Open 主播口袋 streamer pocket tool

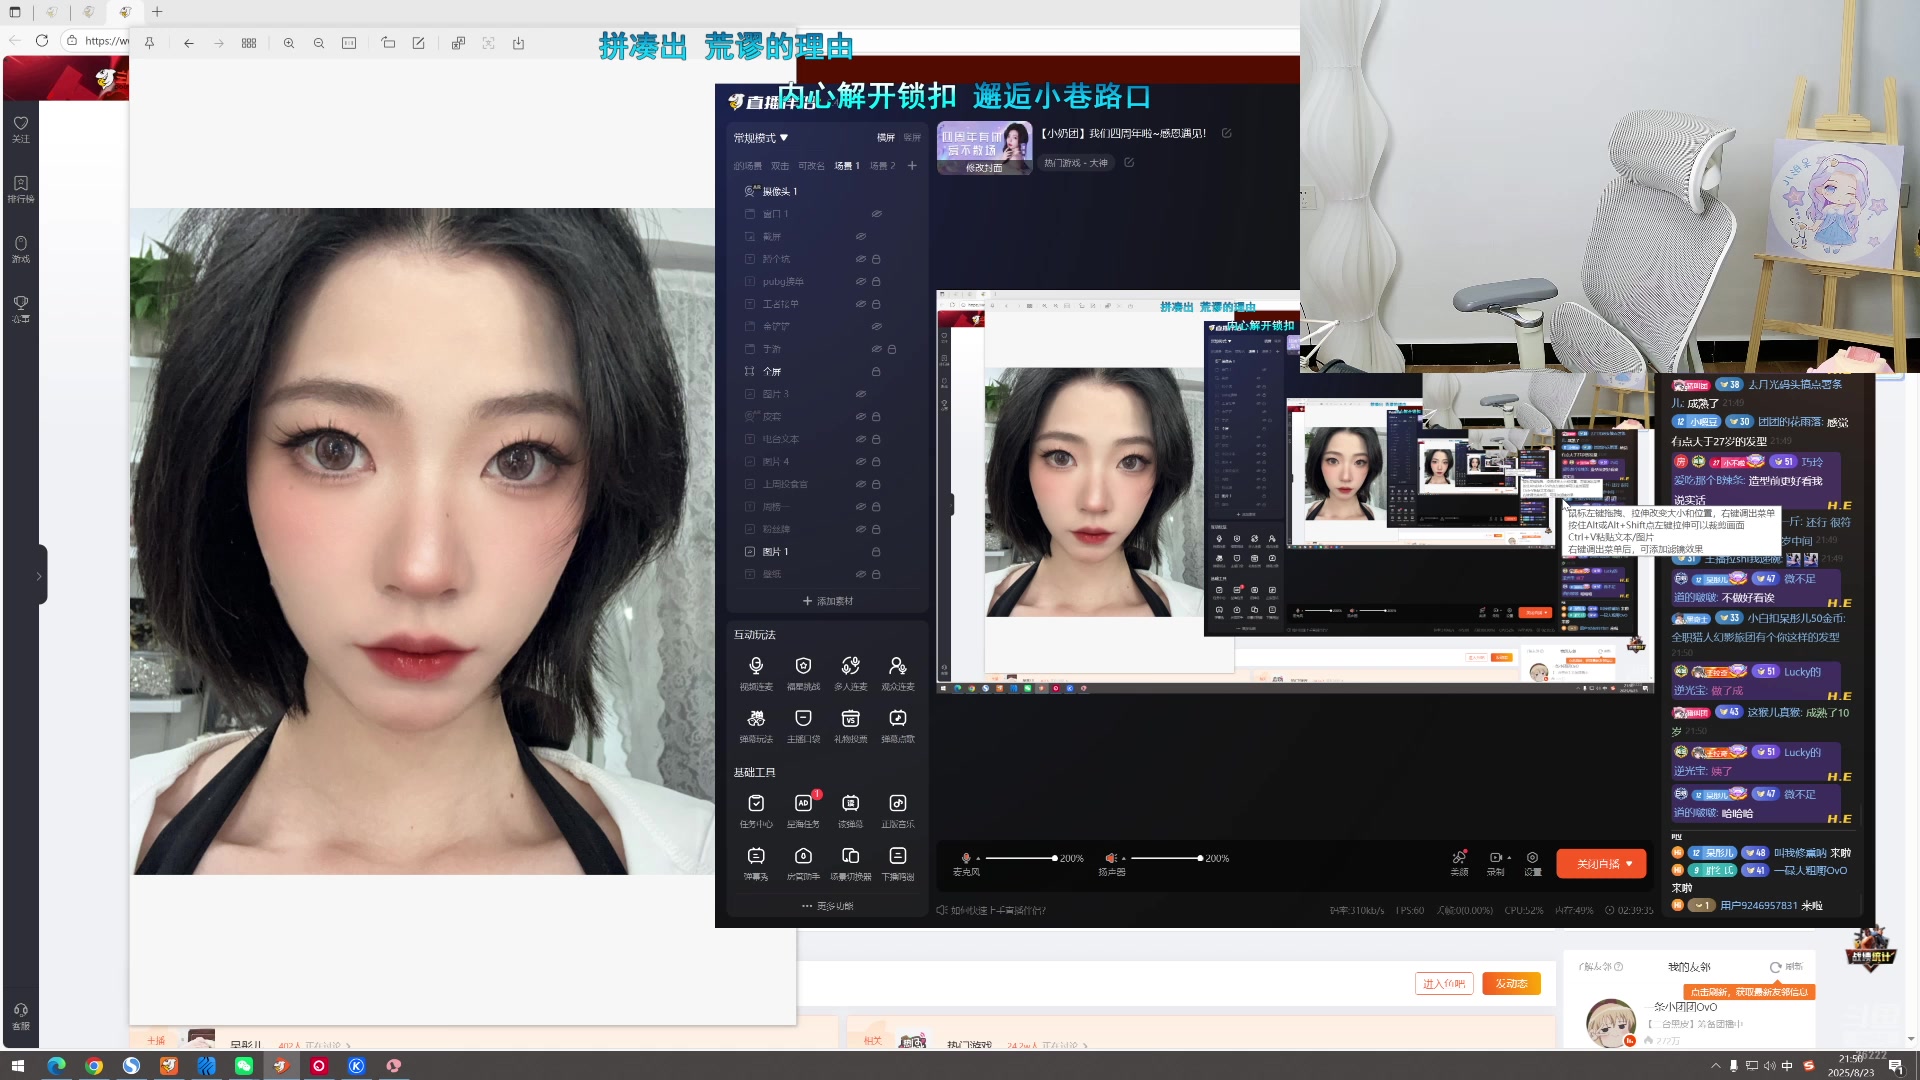coord(803,726)
